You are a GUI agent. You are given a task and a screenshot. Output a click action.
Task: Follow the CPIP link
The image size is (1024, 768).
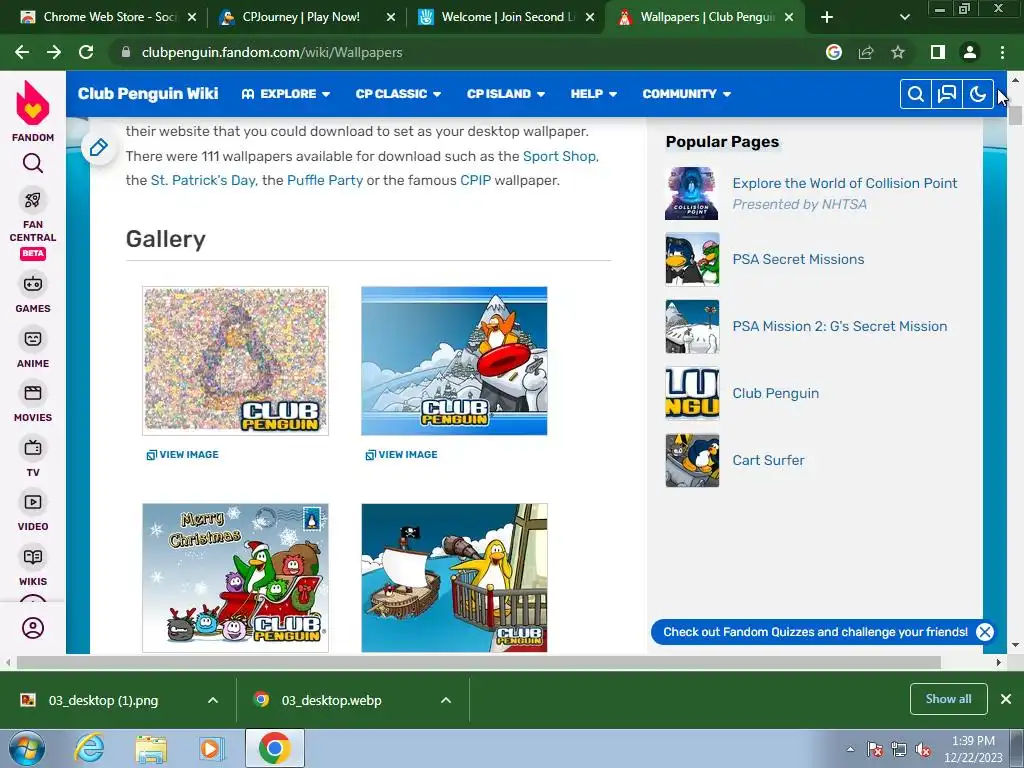tap(475, 180)
